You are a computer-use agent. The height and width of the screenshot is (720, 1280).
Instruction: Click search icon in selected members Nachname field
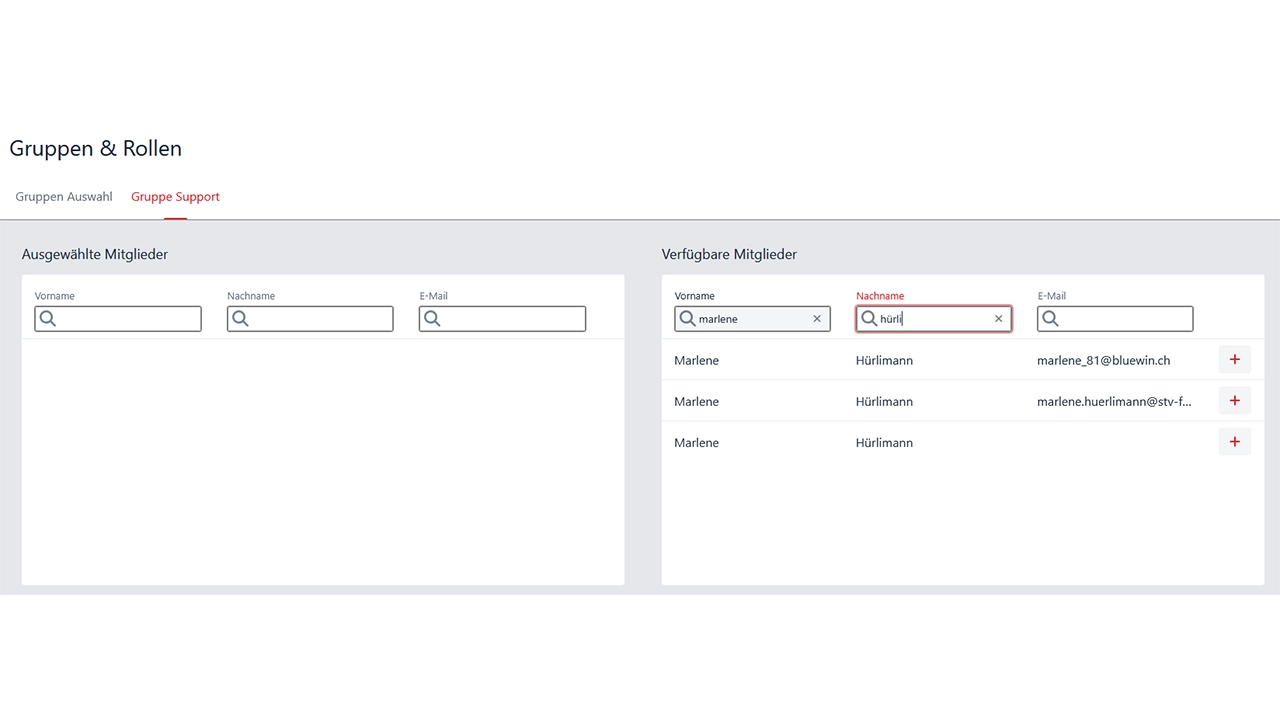(x=240, y=319)
